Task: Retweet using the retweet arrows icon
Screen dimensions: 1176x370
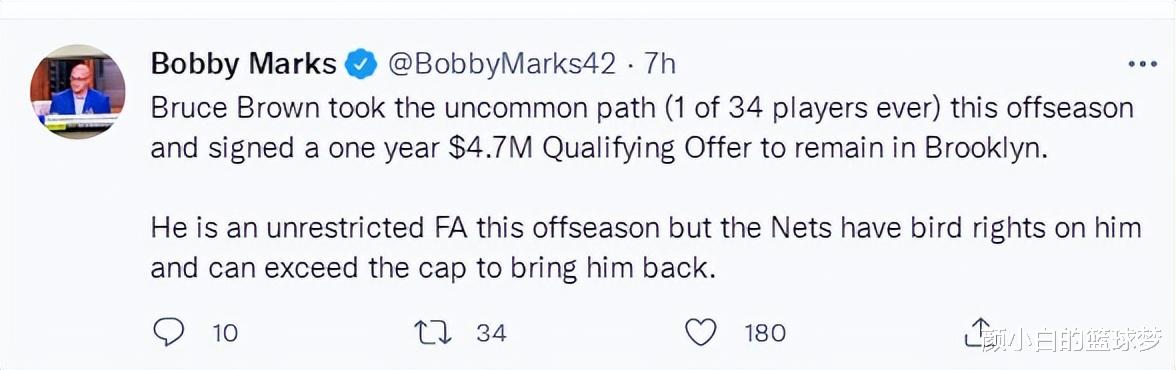Action: point(434,332)
